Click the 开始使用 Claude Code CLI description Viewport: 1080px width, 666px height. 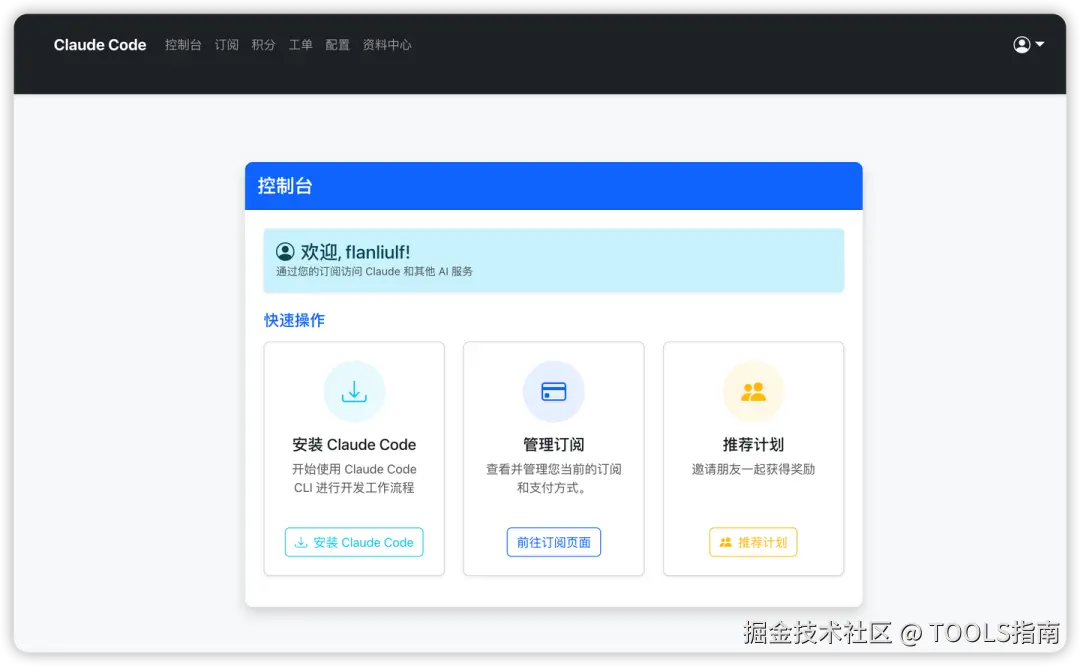pyautogui.click(x=354, y=478)
